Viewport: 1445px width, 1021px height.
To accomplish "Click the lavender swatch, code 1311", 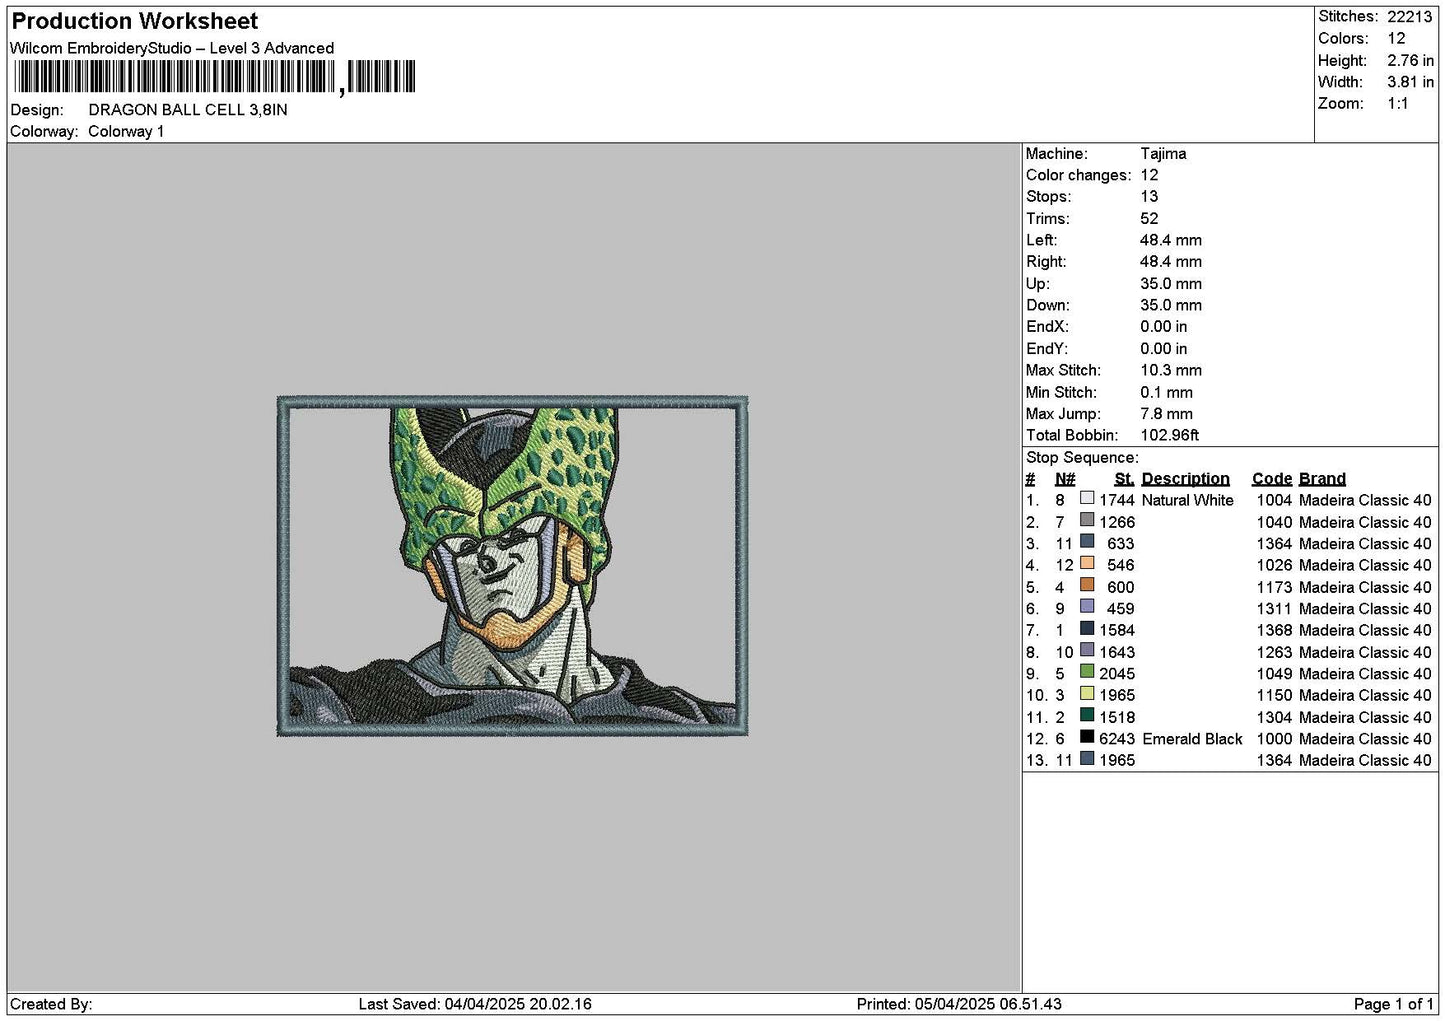I will (x=1087, y=607).
